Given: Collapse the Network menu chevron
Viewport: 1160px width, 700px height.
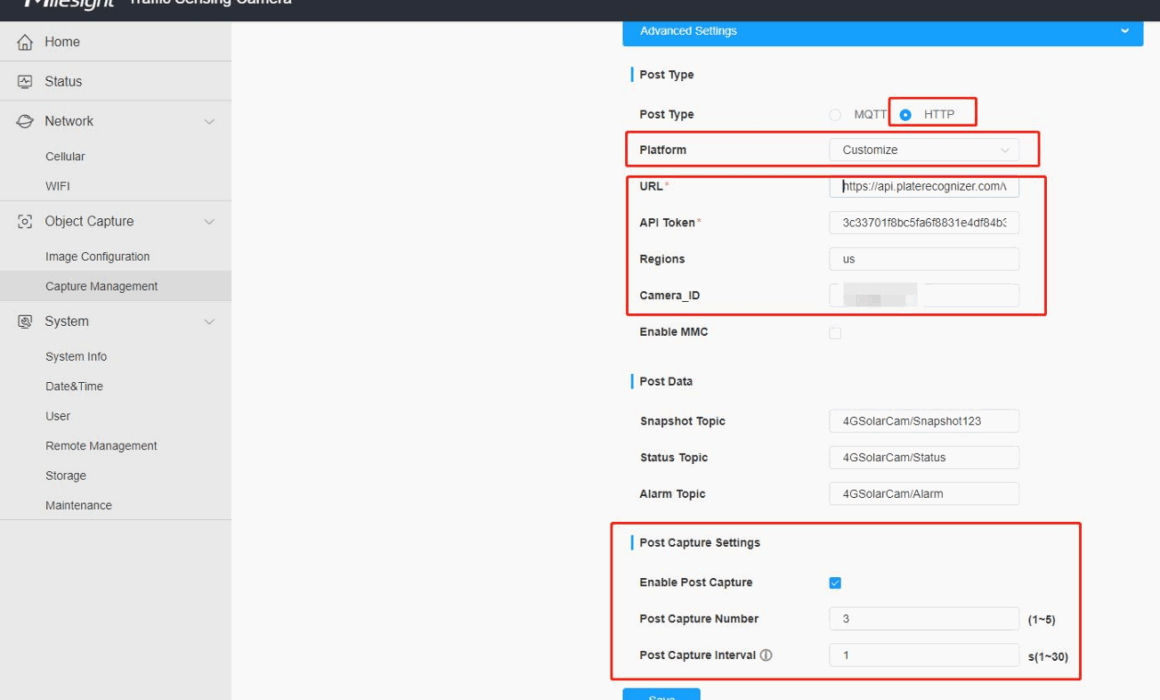Looking at the screenshot, I should pos(209,122).
